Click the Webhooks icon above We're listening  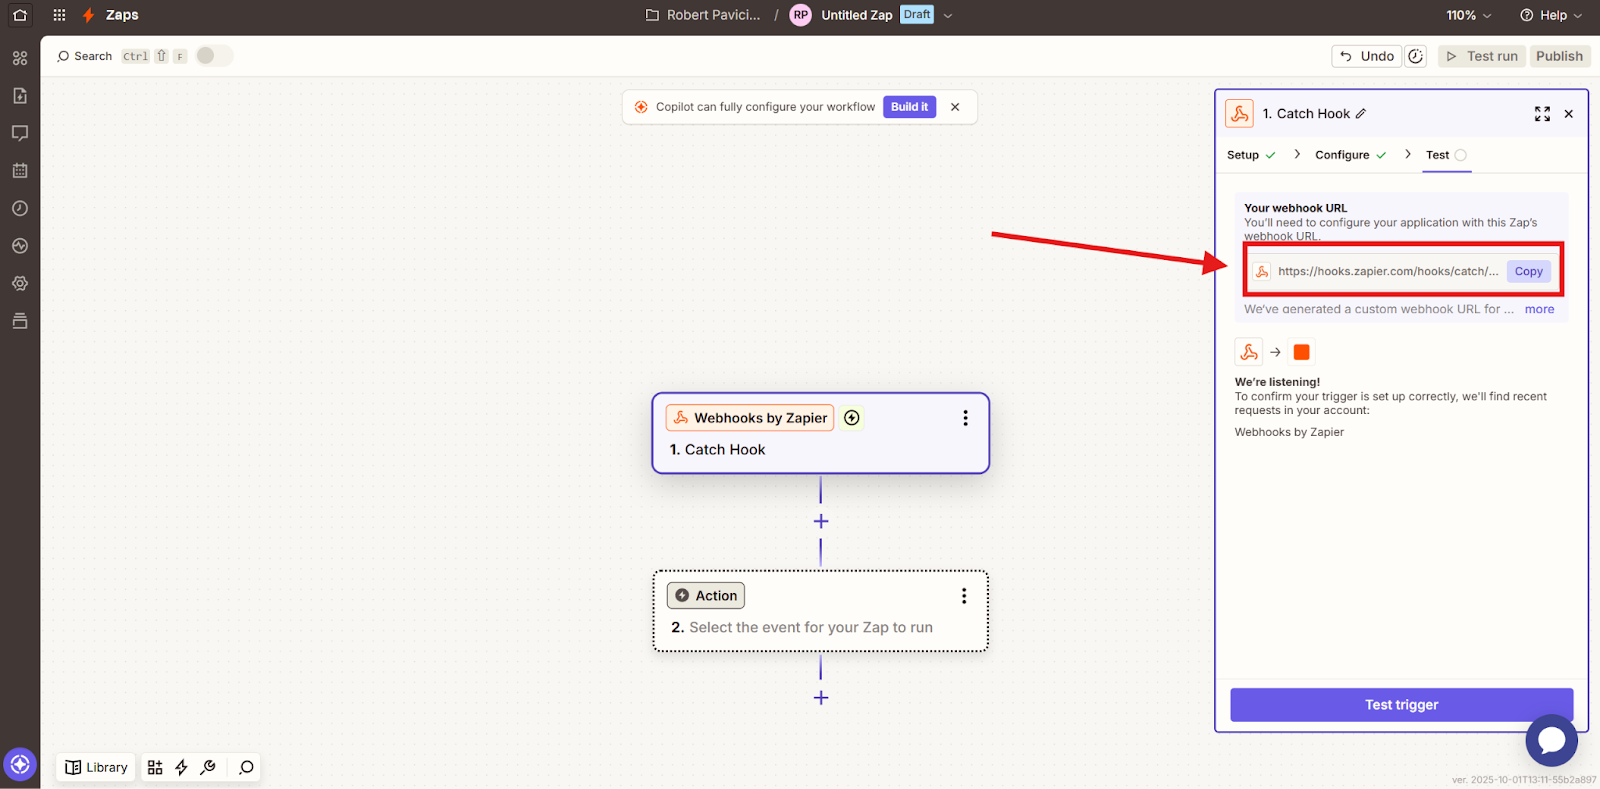[1249, 352]
